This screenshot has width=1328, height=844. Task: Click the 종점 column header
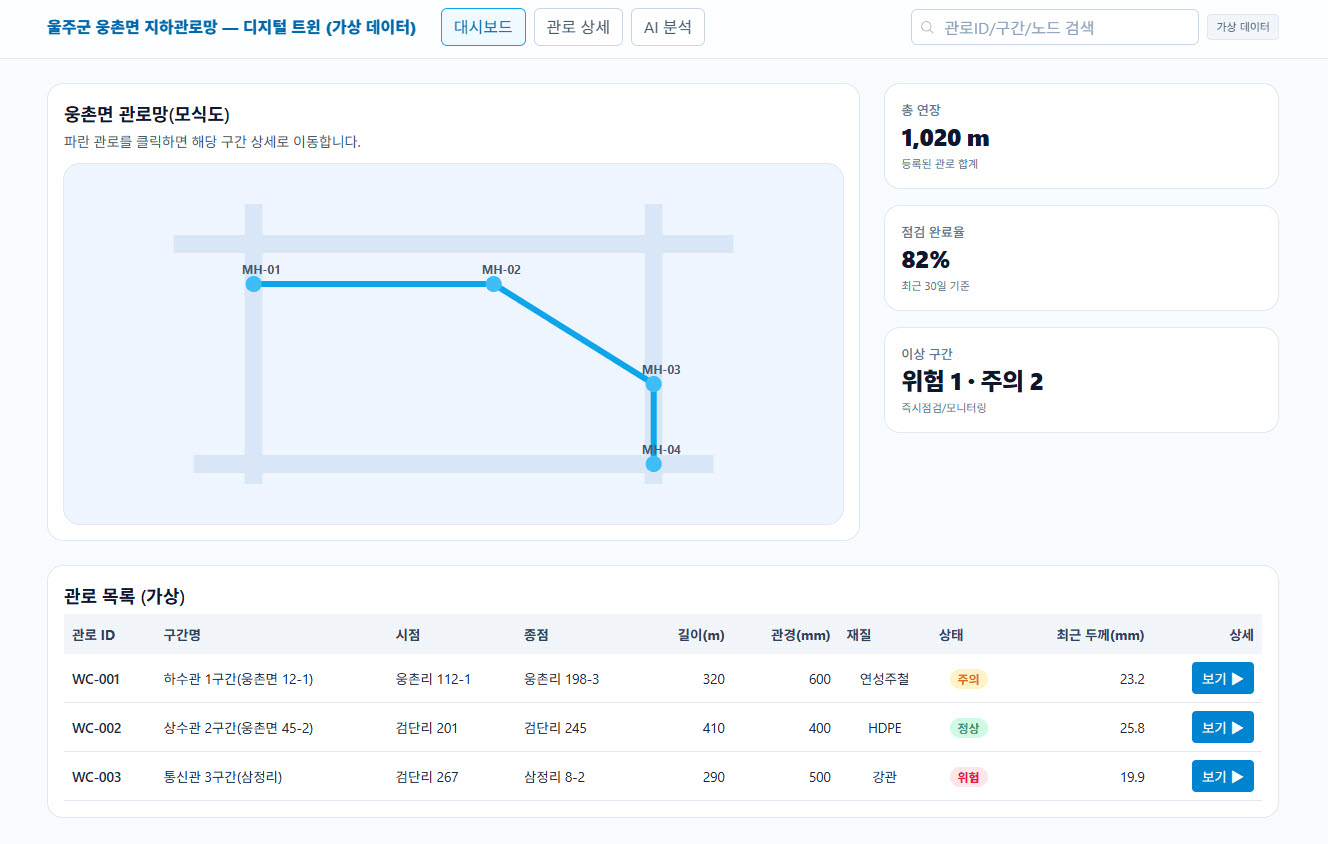[x=536, y=635]
